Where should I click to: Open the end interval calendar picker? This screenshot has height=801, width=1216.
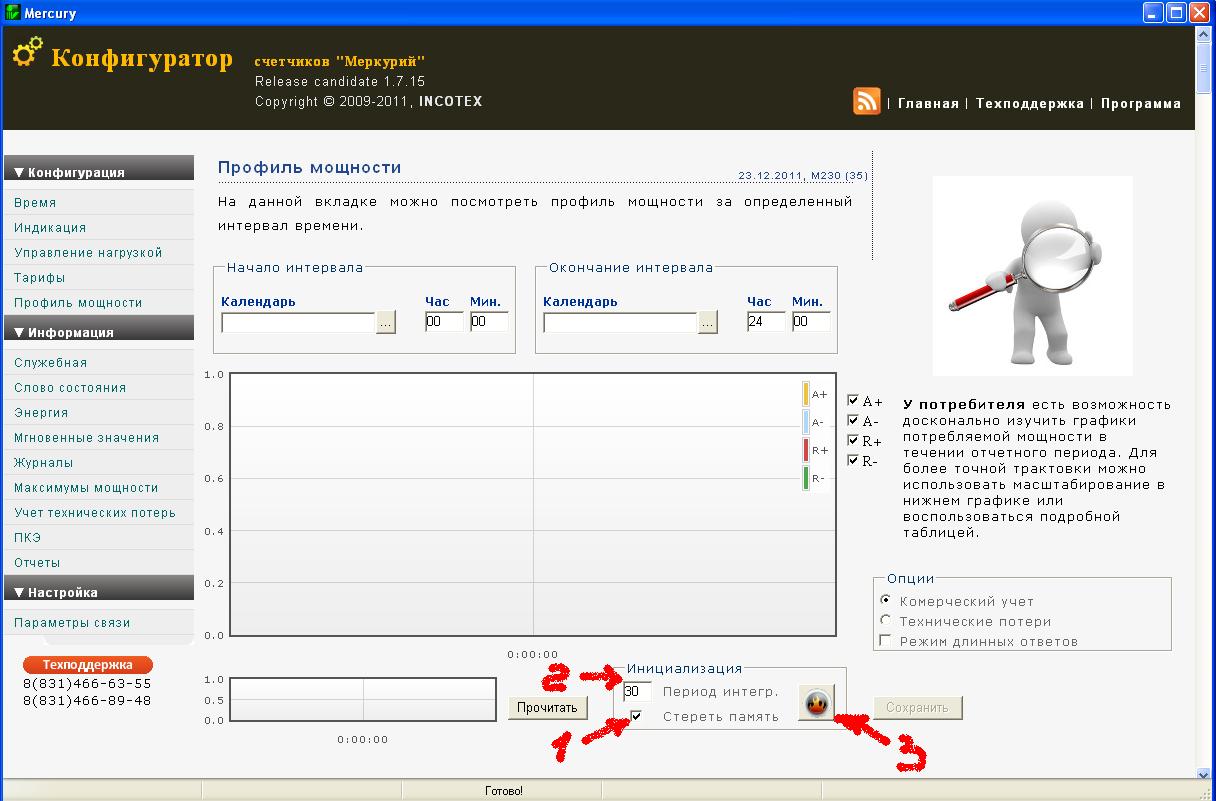tap(708, 322)
